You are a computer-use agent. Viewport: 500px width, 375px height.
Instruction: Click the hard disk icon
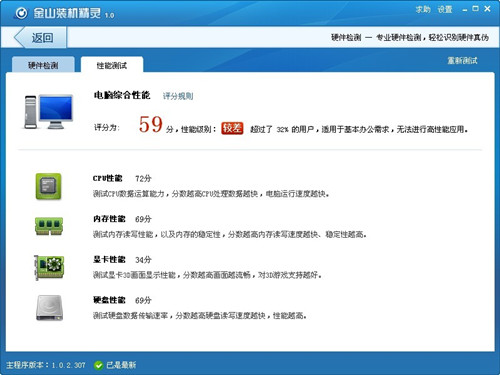49,308
